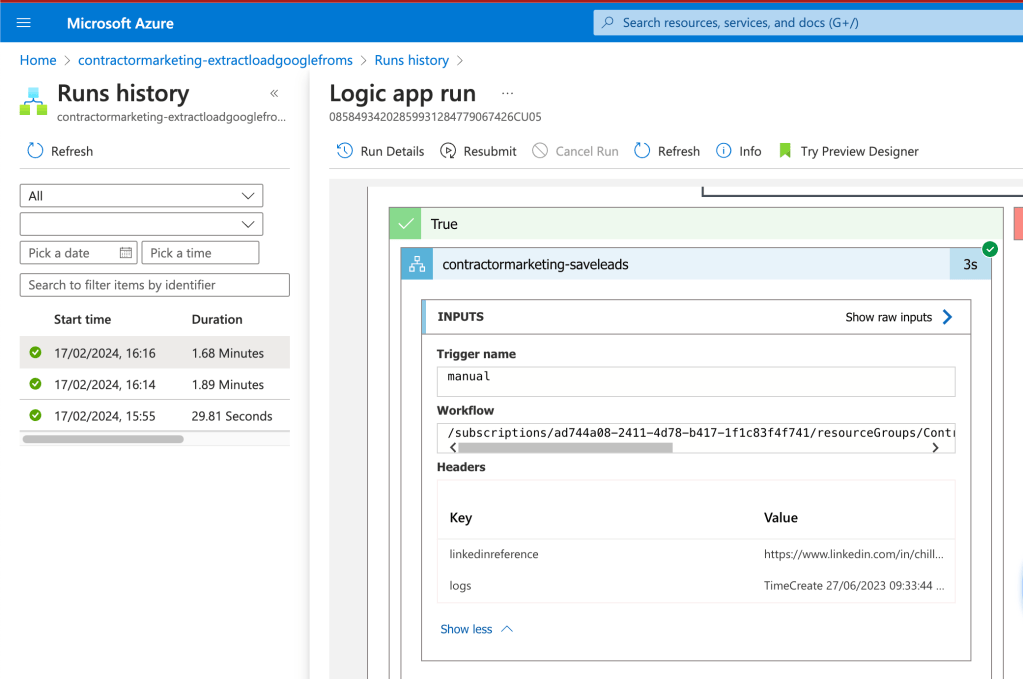Click the Pick a date field
This screenshot has height=679, width=1023.
(x=78, y=252)
